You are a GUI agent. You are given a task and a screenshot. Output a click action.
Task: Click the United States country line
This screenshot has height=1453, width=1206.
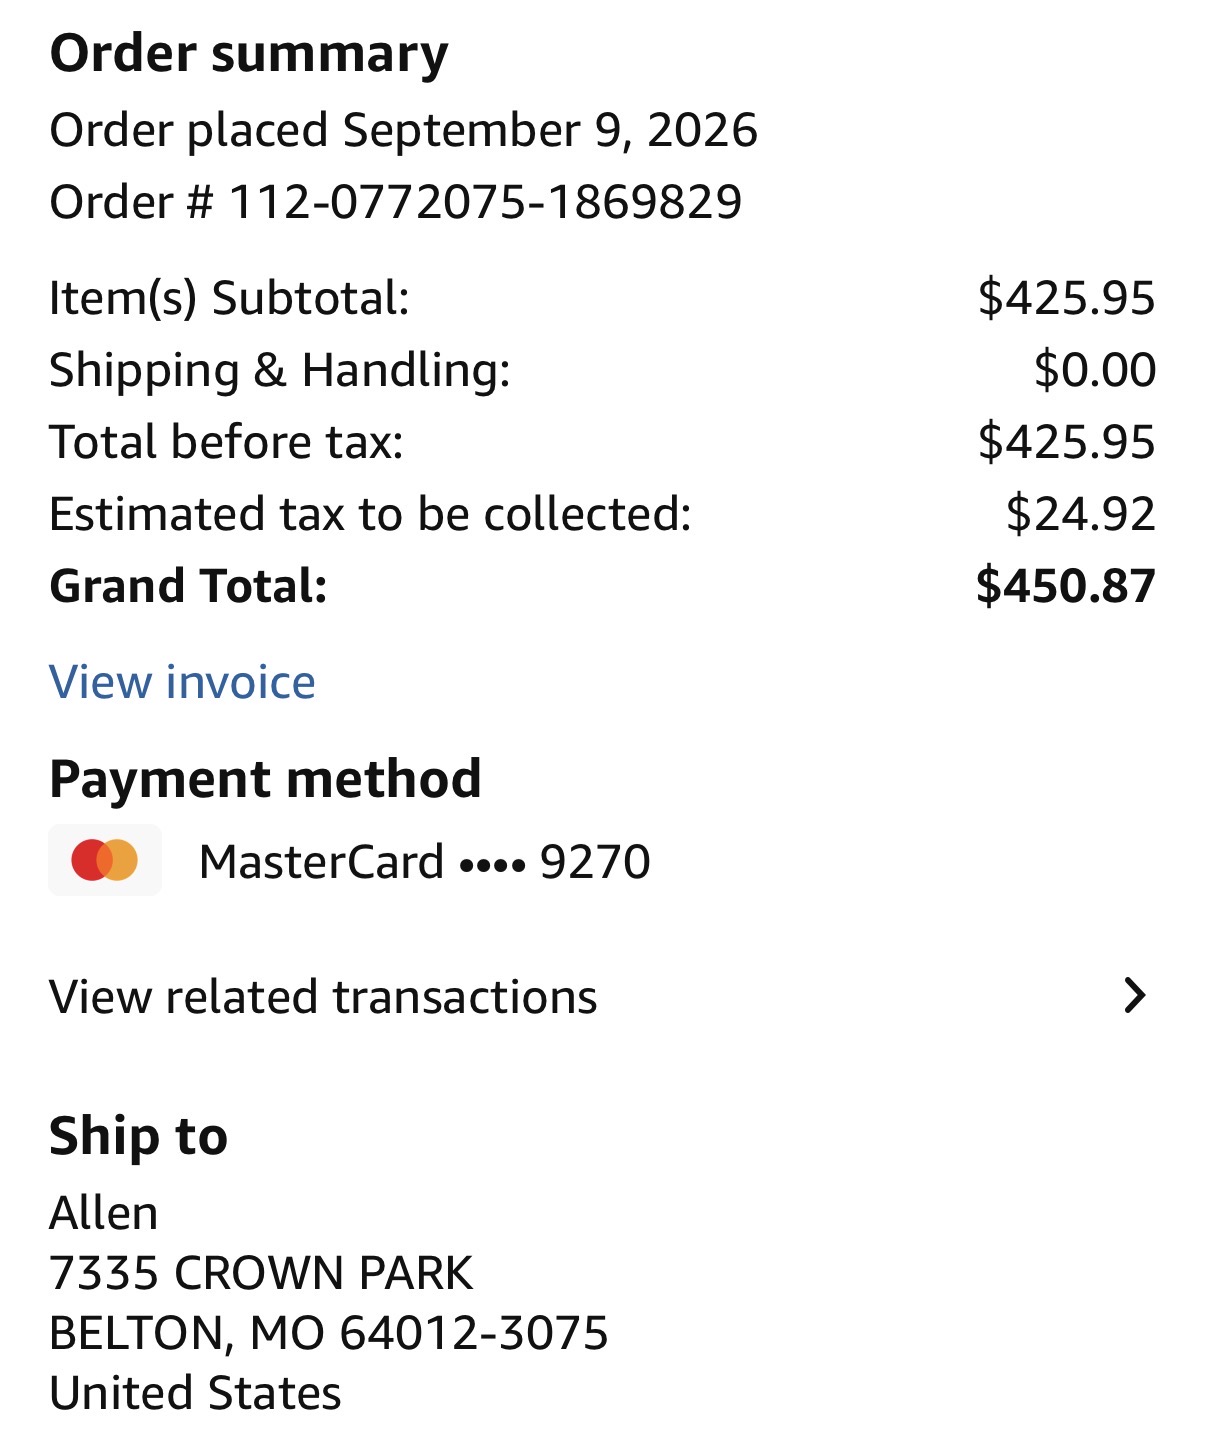pos(195,1393)
